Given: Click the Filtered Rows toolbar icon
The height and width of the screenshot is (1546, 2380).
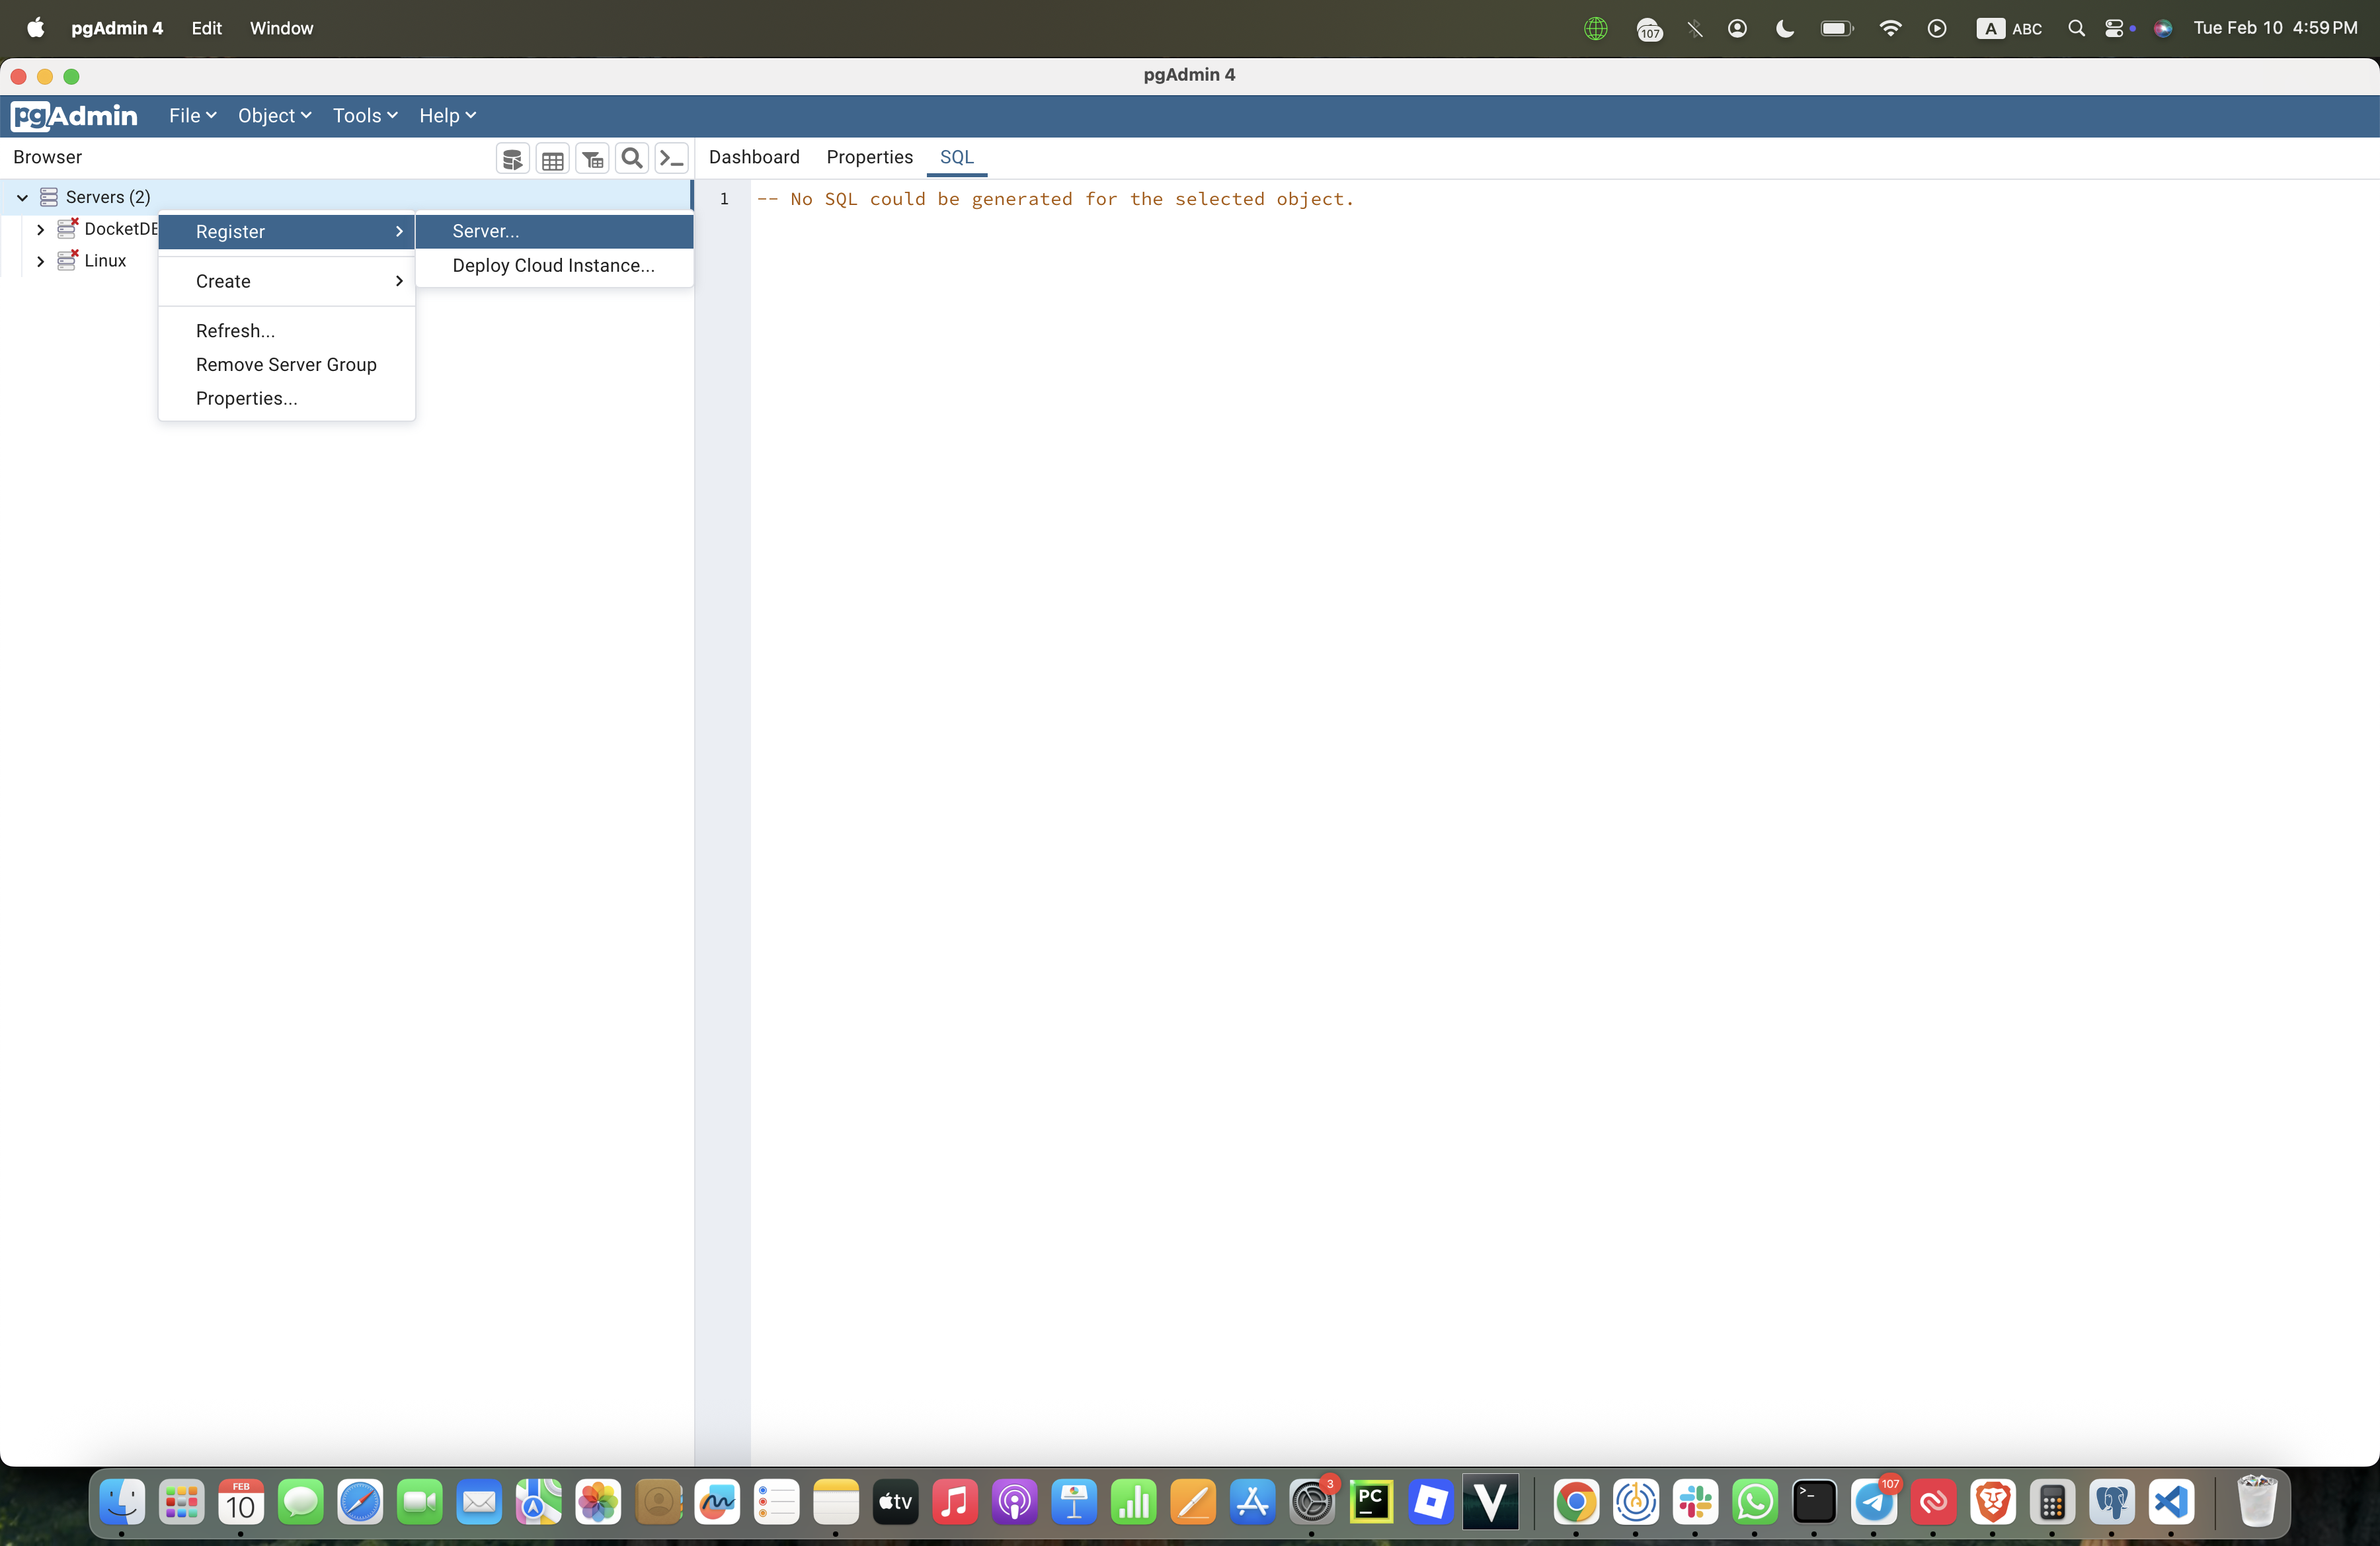Looking at the screenshot, I should coord(592,158).
